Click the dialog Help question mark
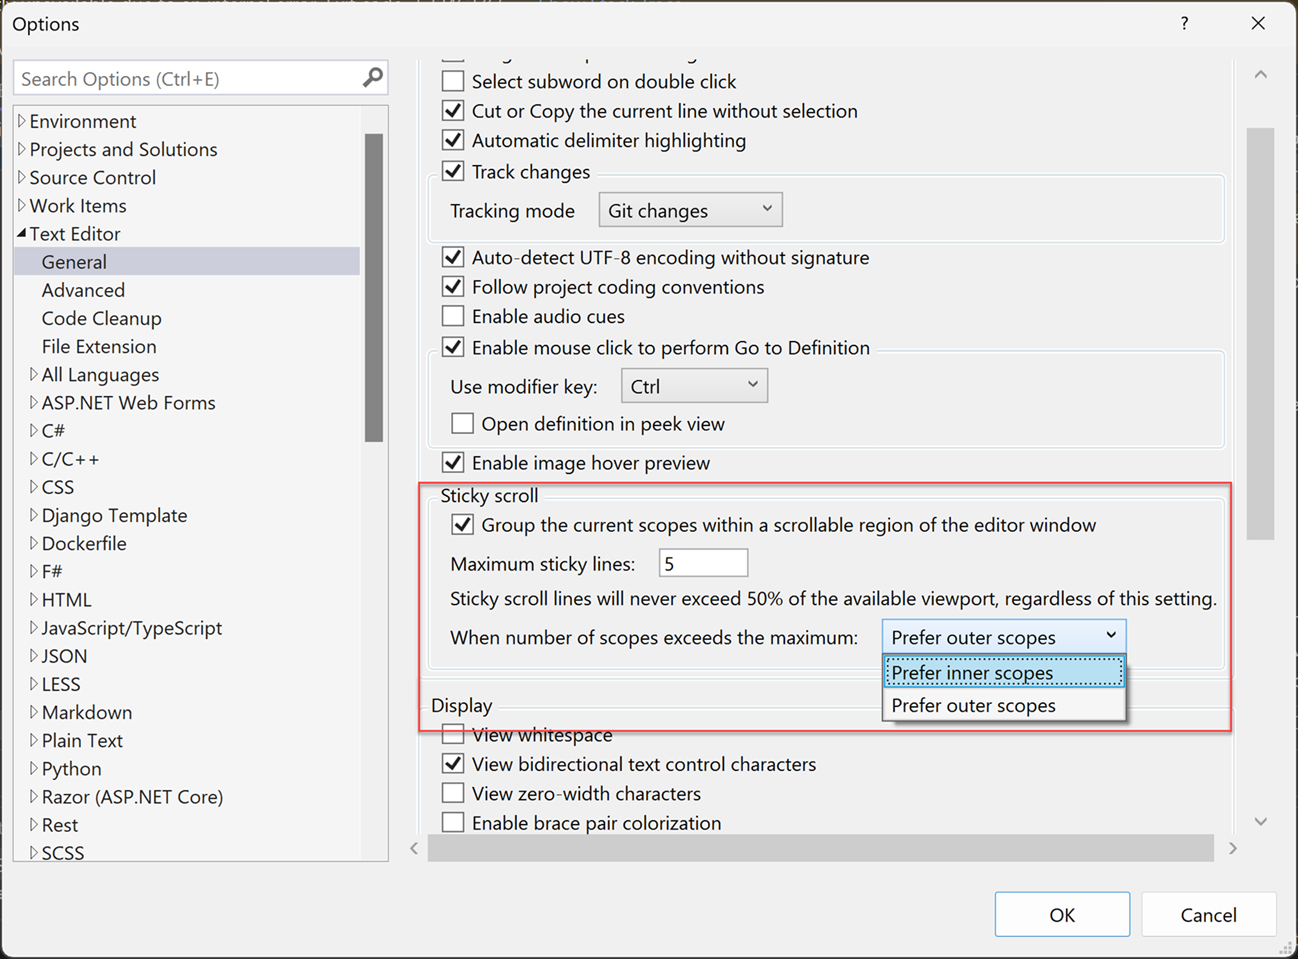The image size is (1298, 959). click(1184, 23)
